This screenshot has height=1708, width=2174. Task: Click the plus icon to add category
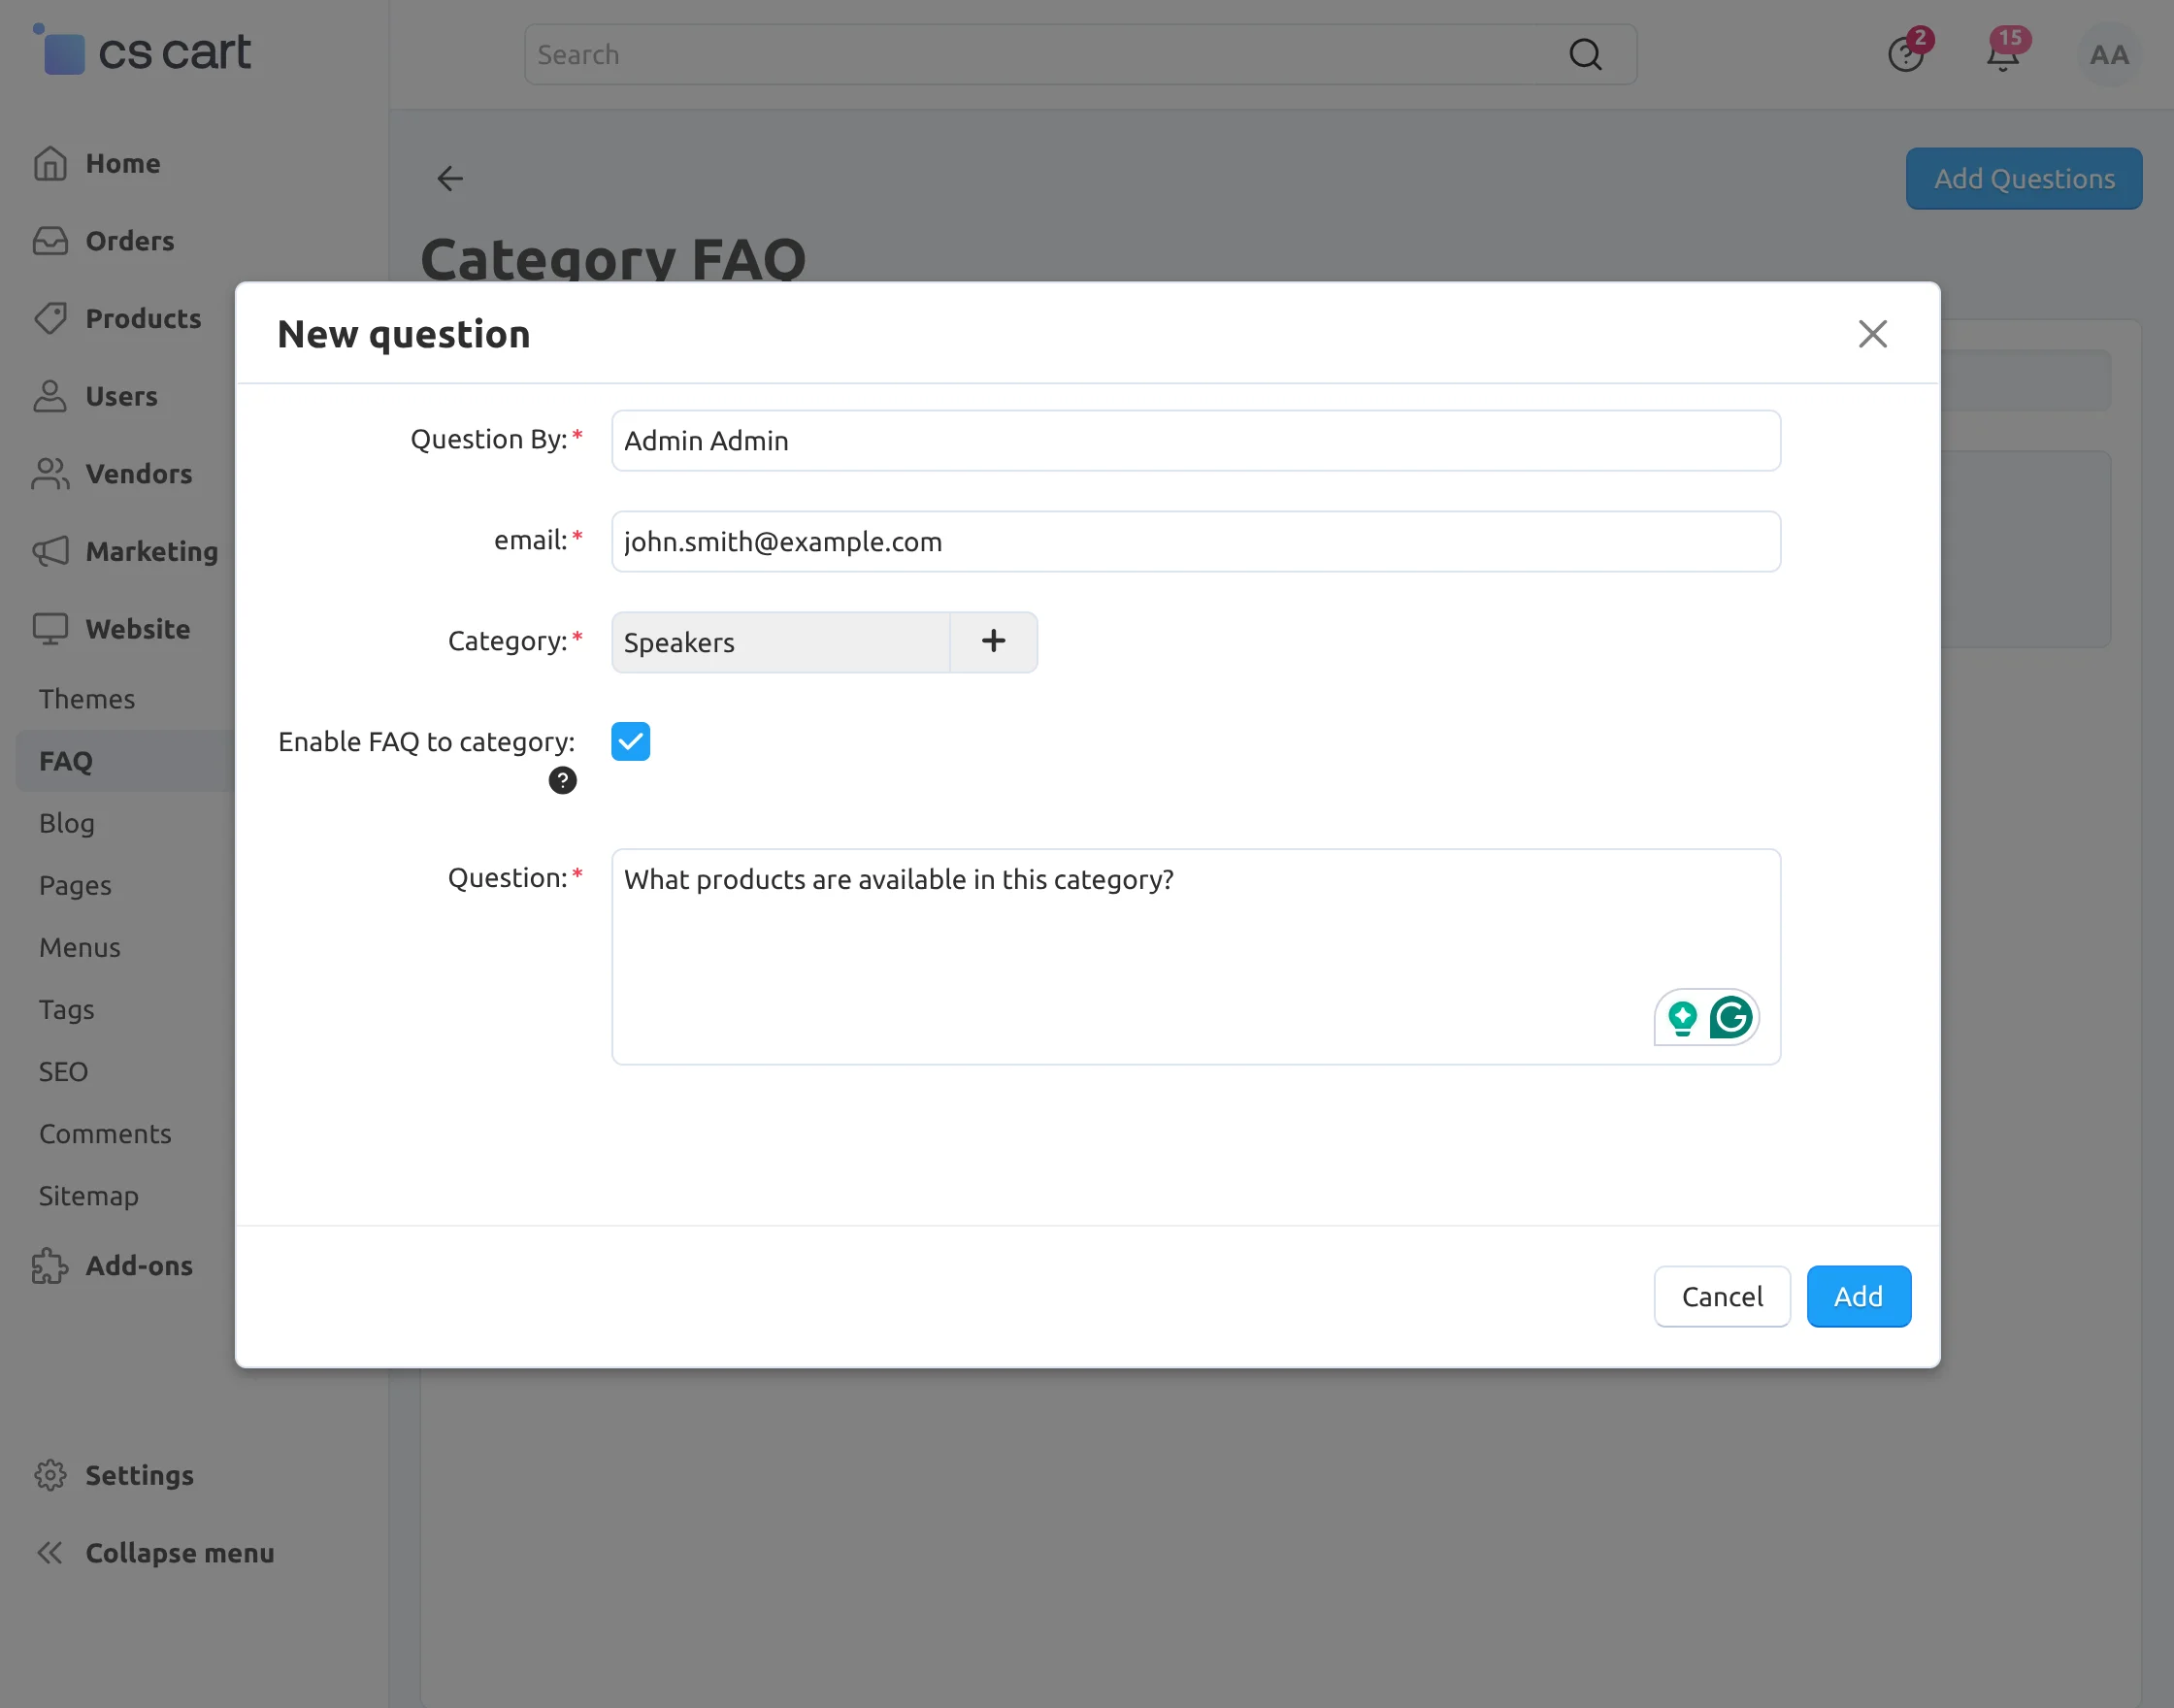pyautogui.click(x=993, y=642)
